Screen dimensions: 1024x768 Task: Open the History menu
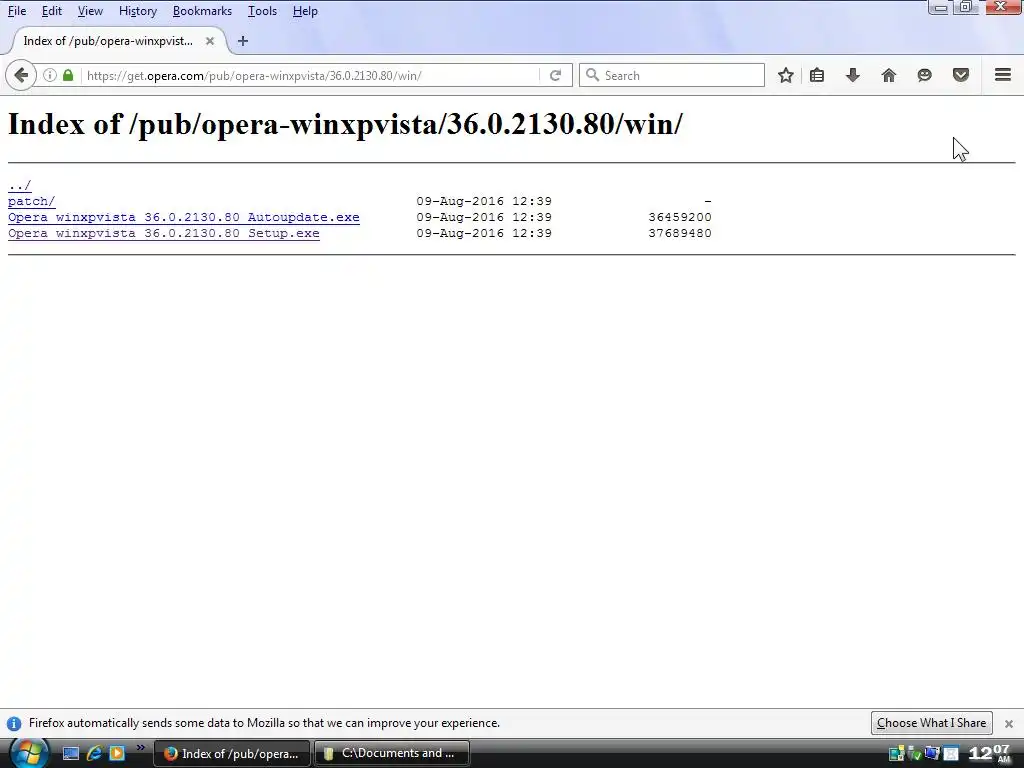tap(138, 11)
